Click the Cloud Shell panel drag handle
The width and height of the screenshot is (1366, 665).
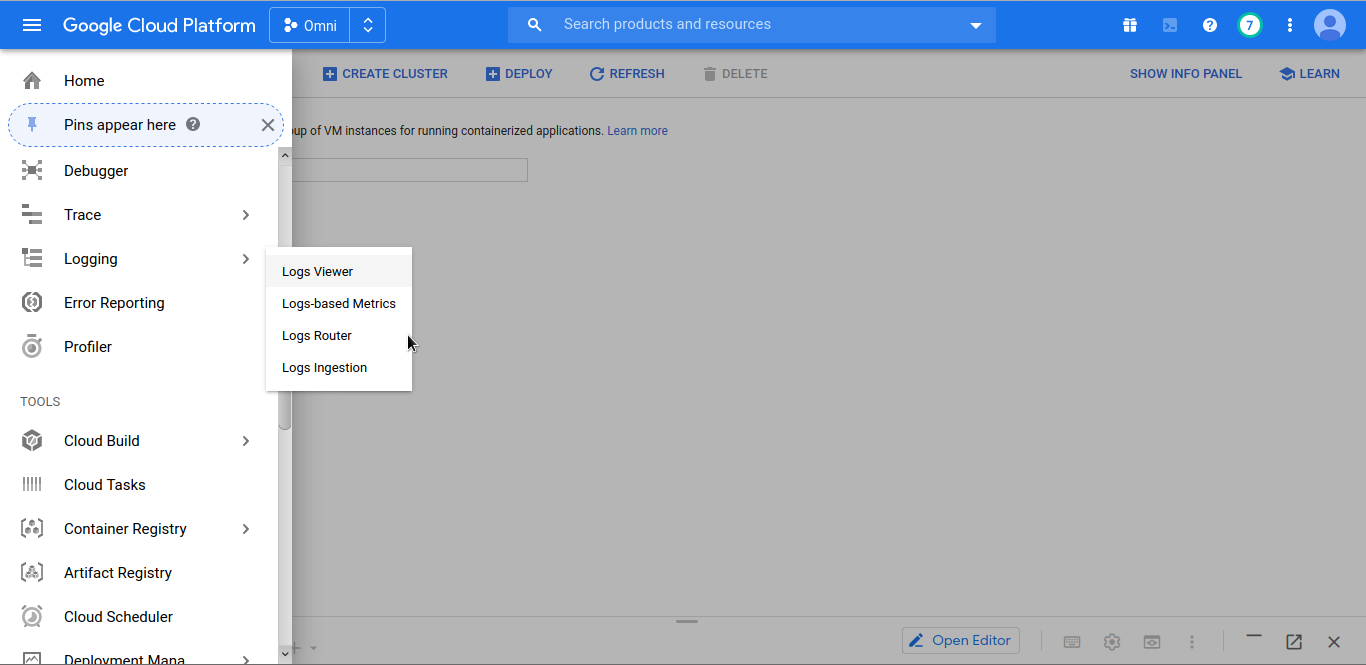click(686, 621)
